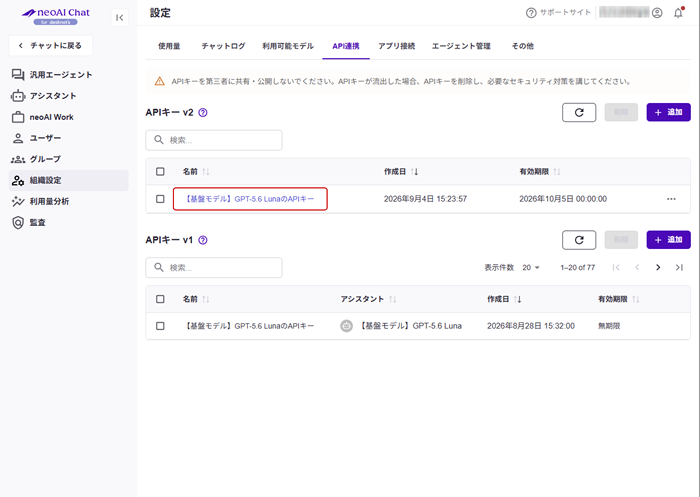Click 追加 button in APIキー v1 section
This screenshot has width=700, height=497.
(668, 240)
